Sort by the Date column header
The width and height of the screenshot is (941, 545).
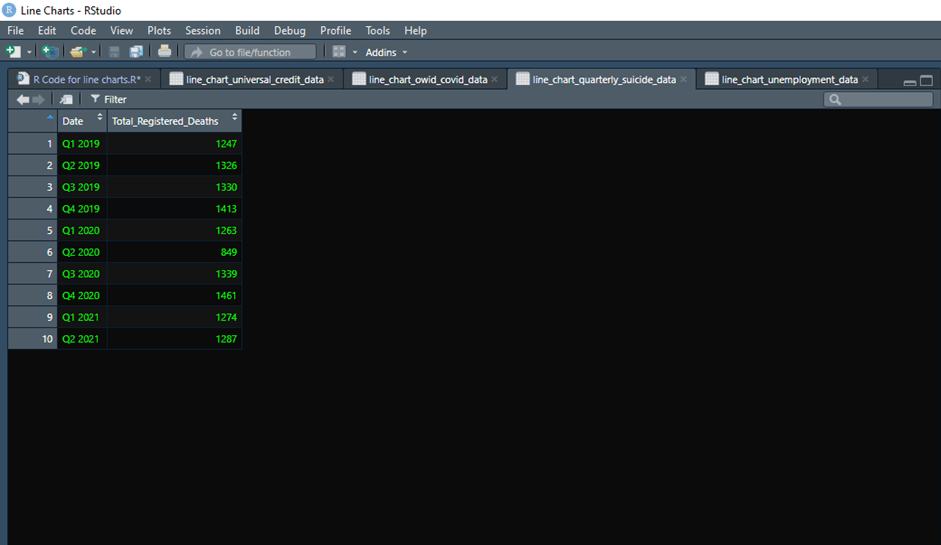coord(82,121)
